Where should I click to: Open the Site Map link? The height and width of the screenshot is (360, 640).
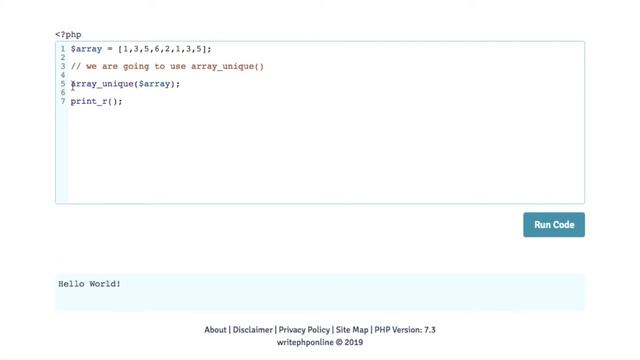click(352, 330)
